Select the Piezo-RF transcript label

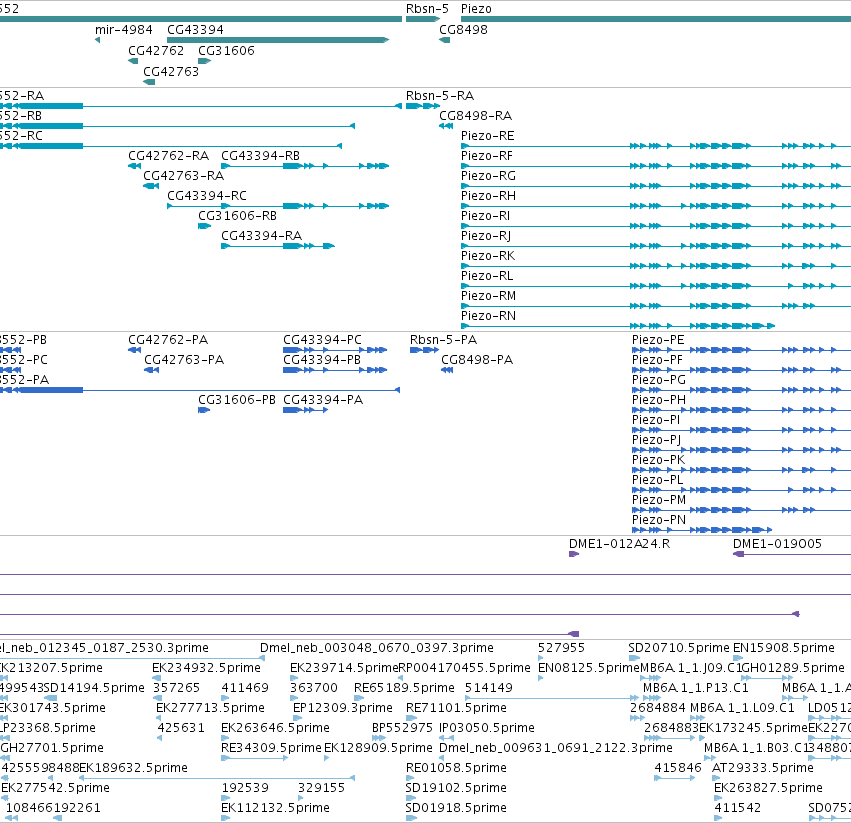coord(486,156)
